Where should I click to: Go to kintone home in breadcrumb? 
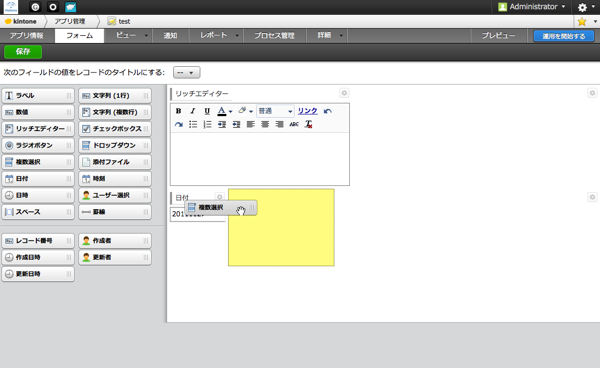pyautogui.click(x=21, y=21)
